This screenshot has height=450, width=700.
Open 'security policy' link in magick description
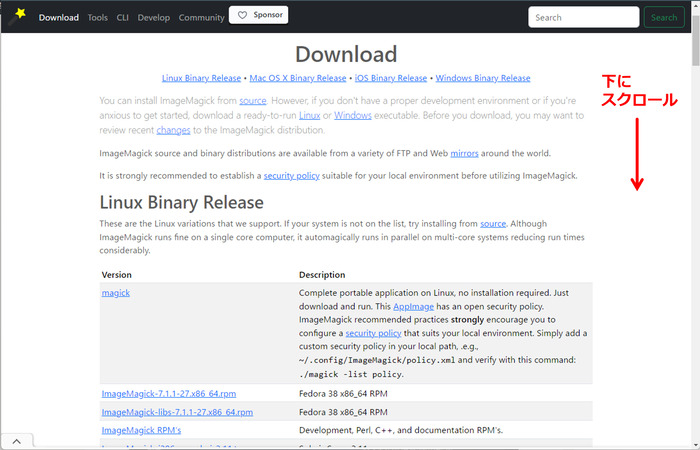[x=373, y=333]
